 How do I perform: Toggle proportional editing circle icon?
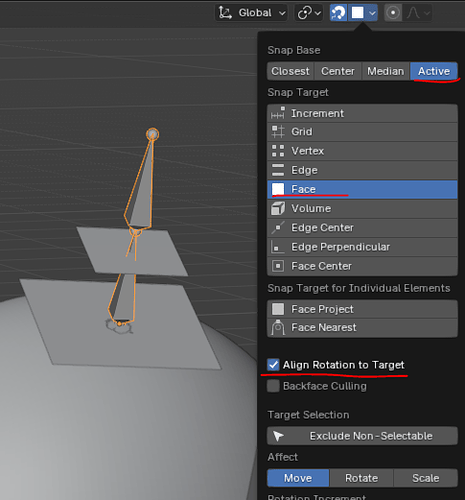pos(393,13)
